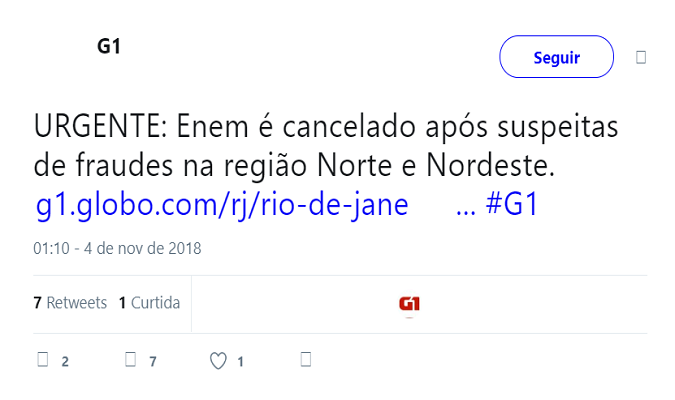Click the reply count 2
Viewport: 675px width, 400px height.
coord(65,361)
